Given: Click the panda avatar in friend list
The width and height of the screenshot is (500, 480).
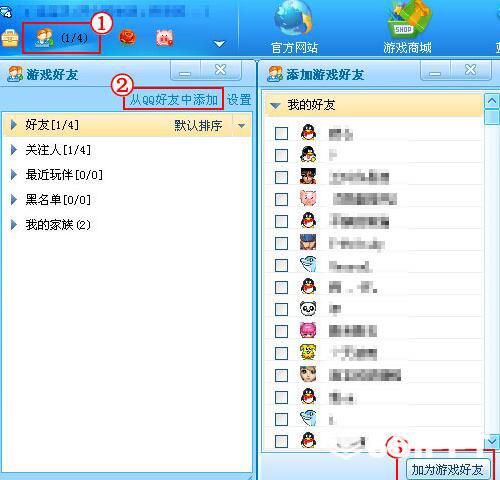Looking at the screenshot, I should click(x=308, y=309).
